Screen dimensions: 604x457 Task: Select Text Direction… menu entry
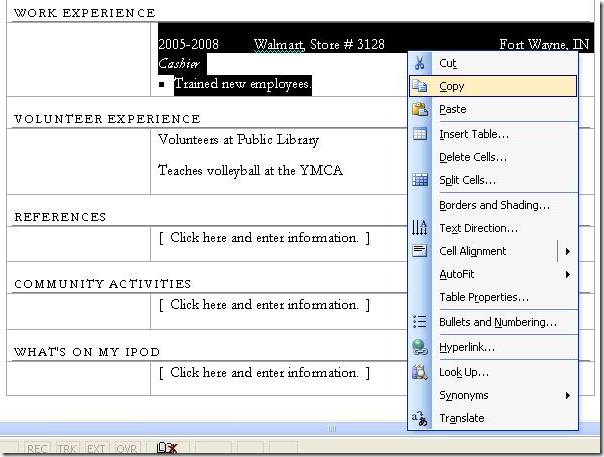493,228
